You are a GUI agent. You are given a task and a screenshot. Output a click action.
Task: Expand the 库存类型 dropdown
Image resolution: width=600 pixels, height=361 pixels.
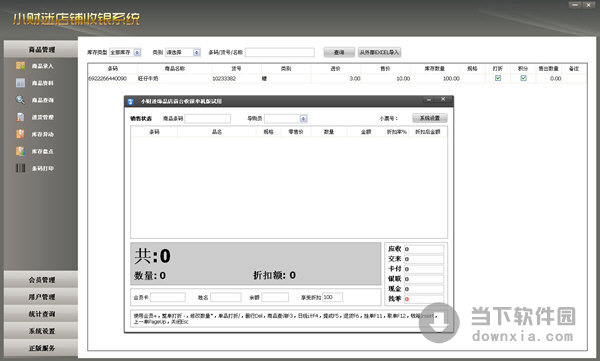pyautogui.click(x=137, y=52)
